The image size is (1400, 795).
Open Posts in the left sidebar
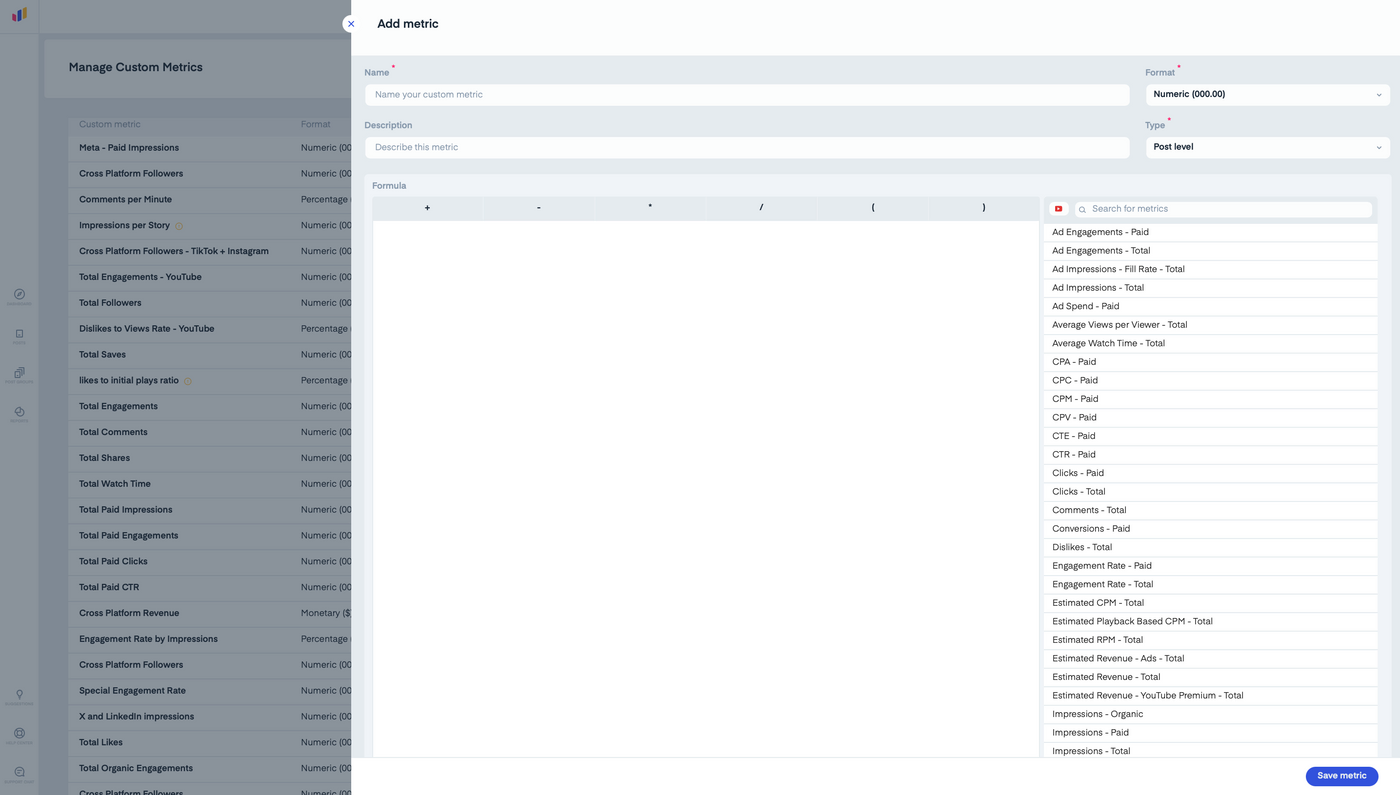click(x=19, y=336)
